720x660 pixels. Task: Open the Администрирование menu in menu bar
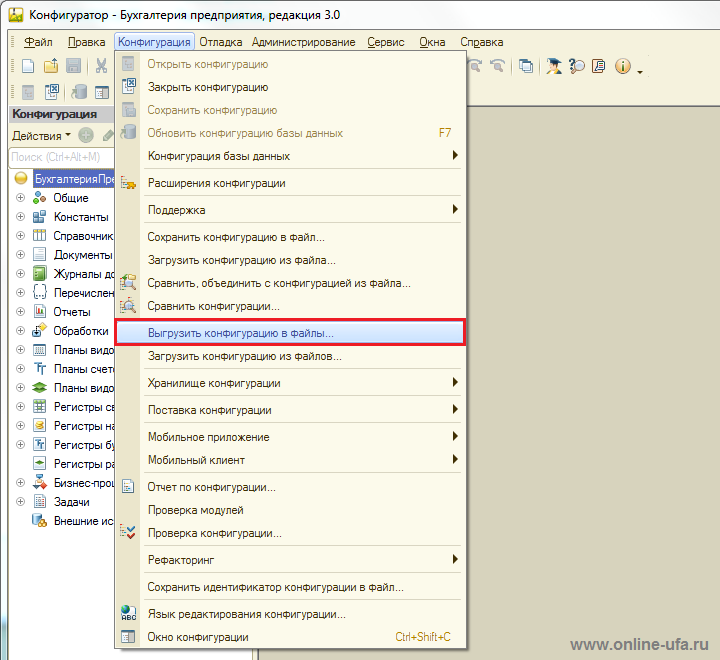coord(303,42)
